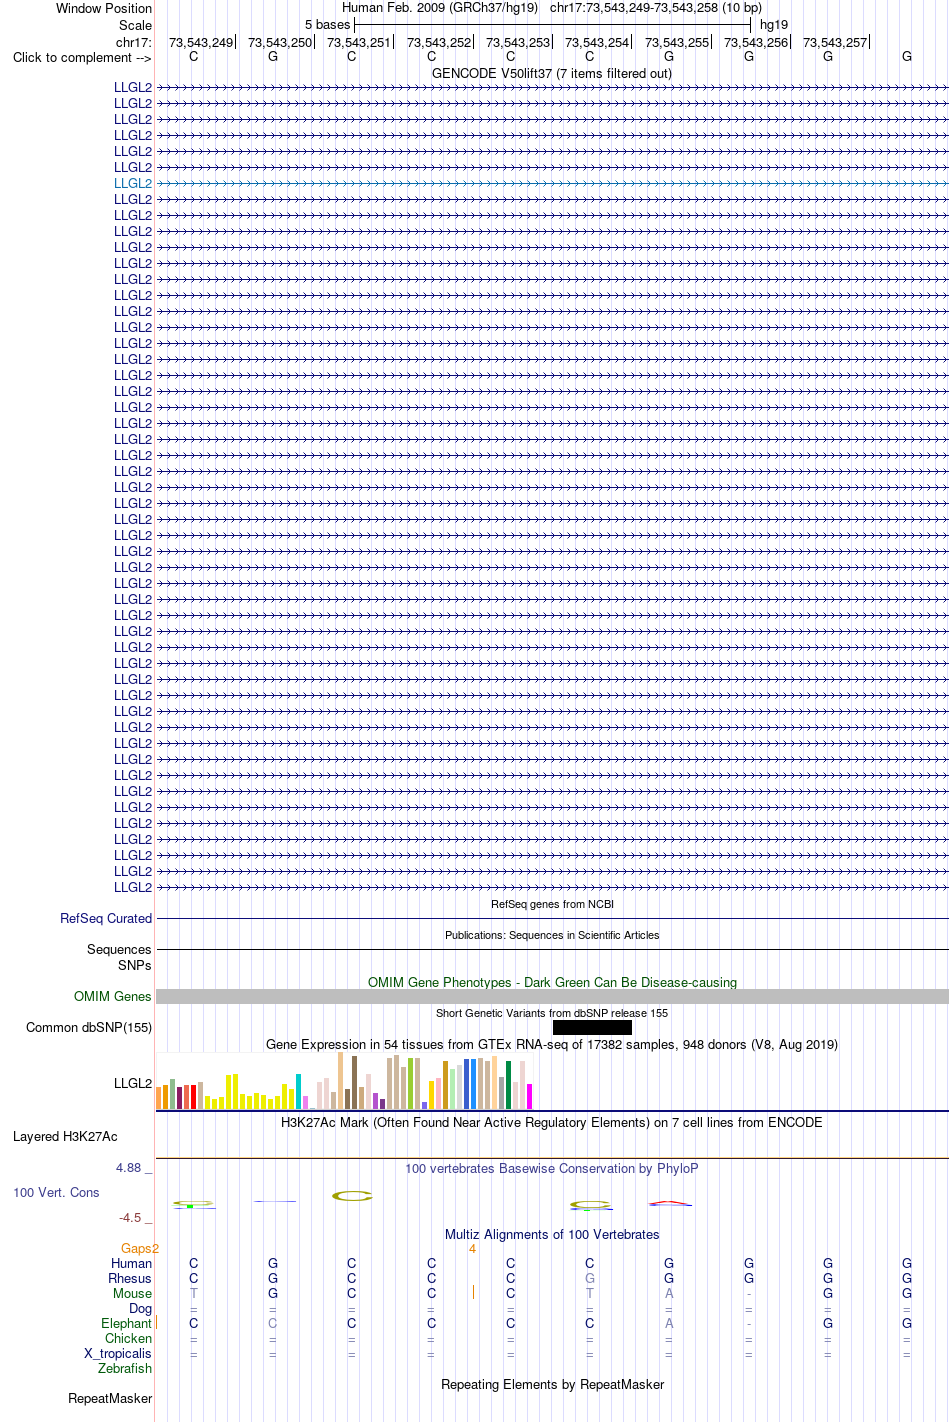Click the gray OMIM Genes item bar
This screenshot has height=1422, width=950.
552,996
